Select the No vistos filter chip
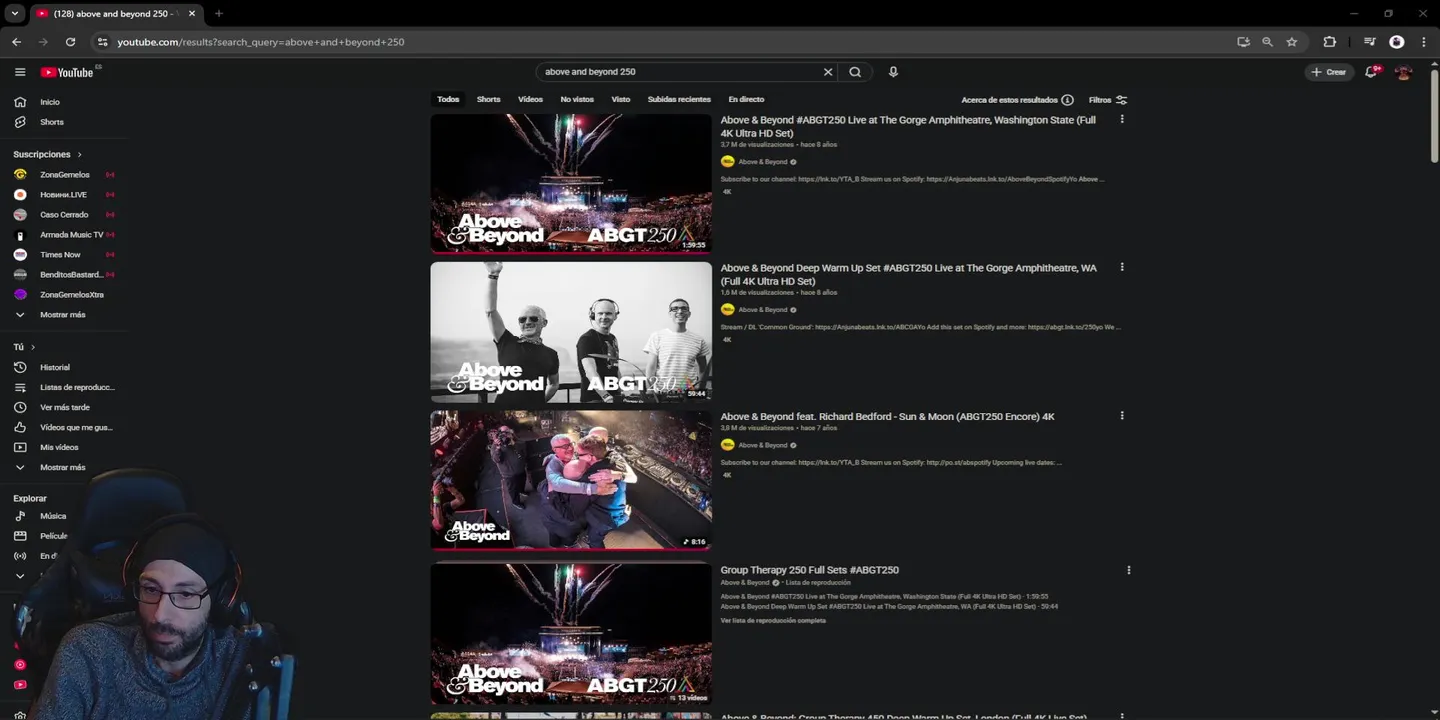This screenshot has width=1440, height=720. pos(577,99)
